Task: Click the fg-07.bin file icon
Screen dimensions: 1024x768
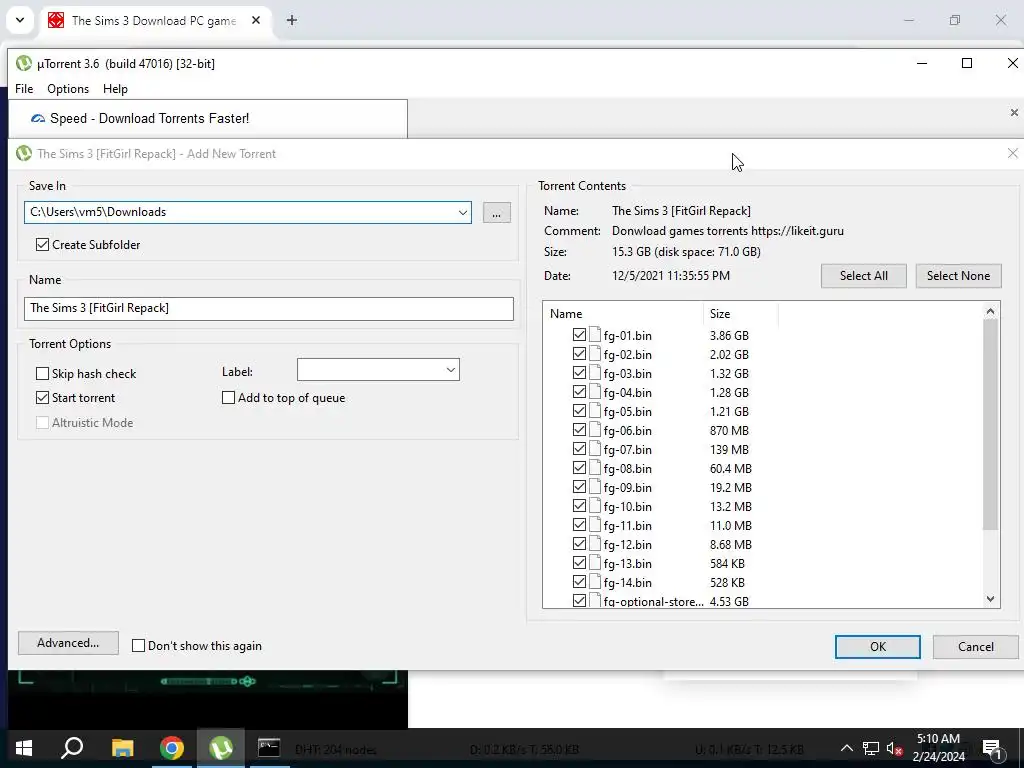Action: (595, 449)
